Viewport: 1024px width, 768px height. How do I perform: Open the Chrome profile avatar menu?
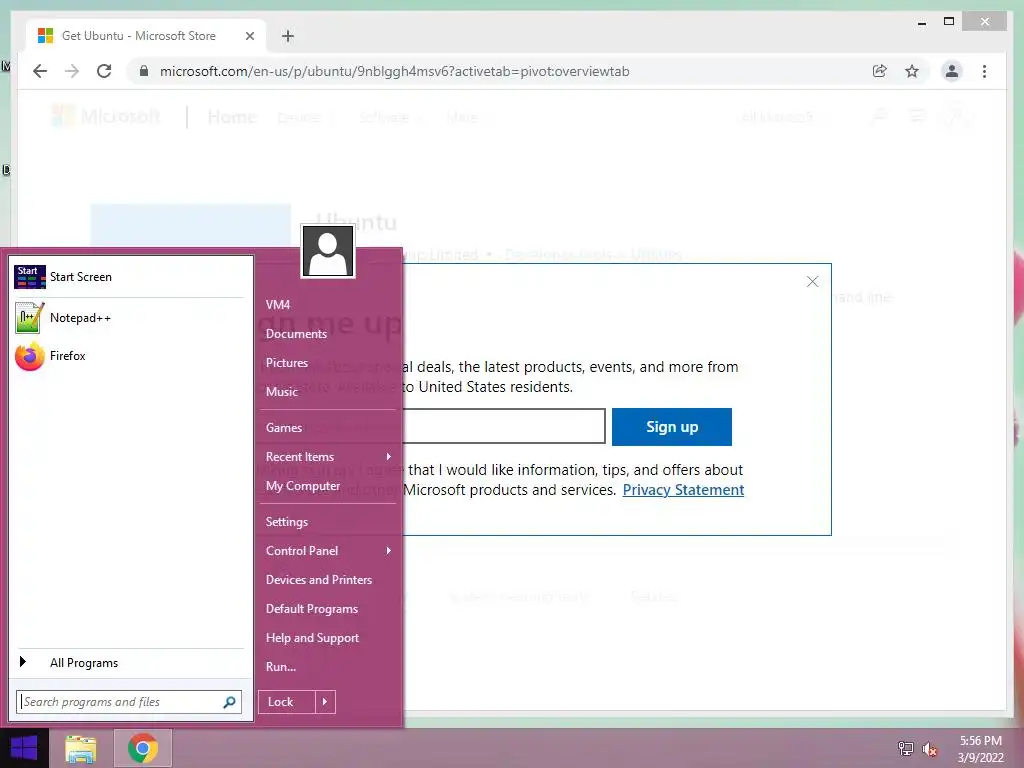(952, 71)
